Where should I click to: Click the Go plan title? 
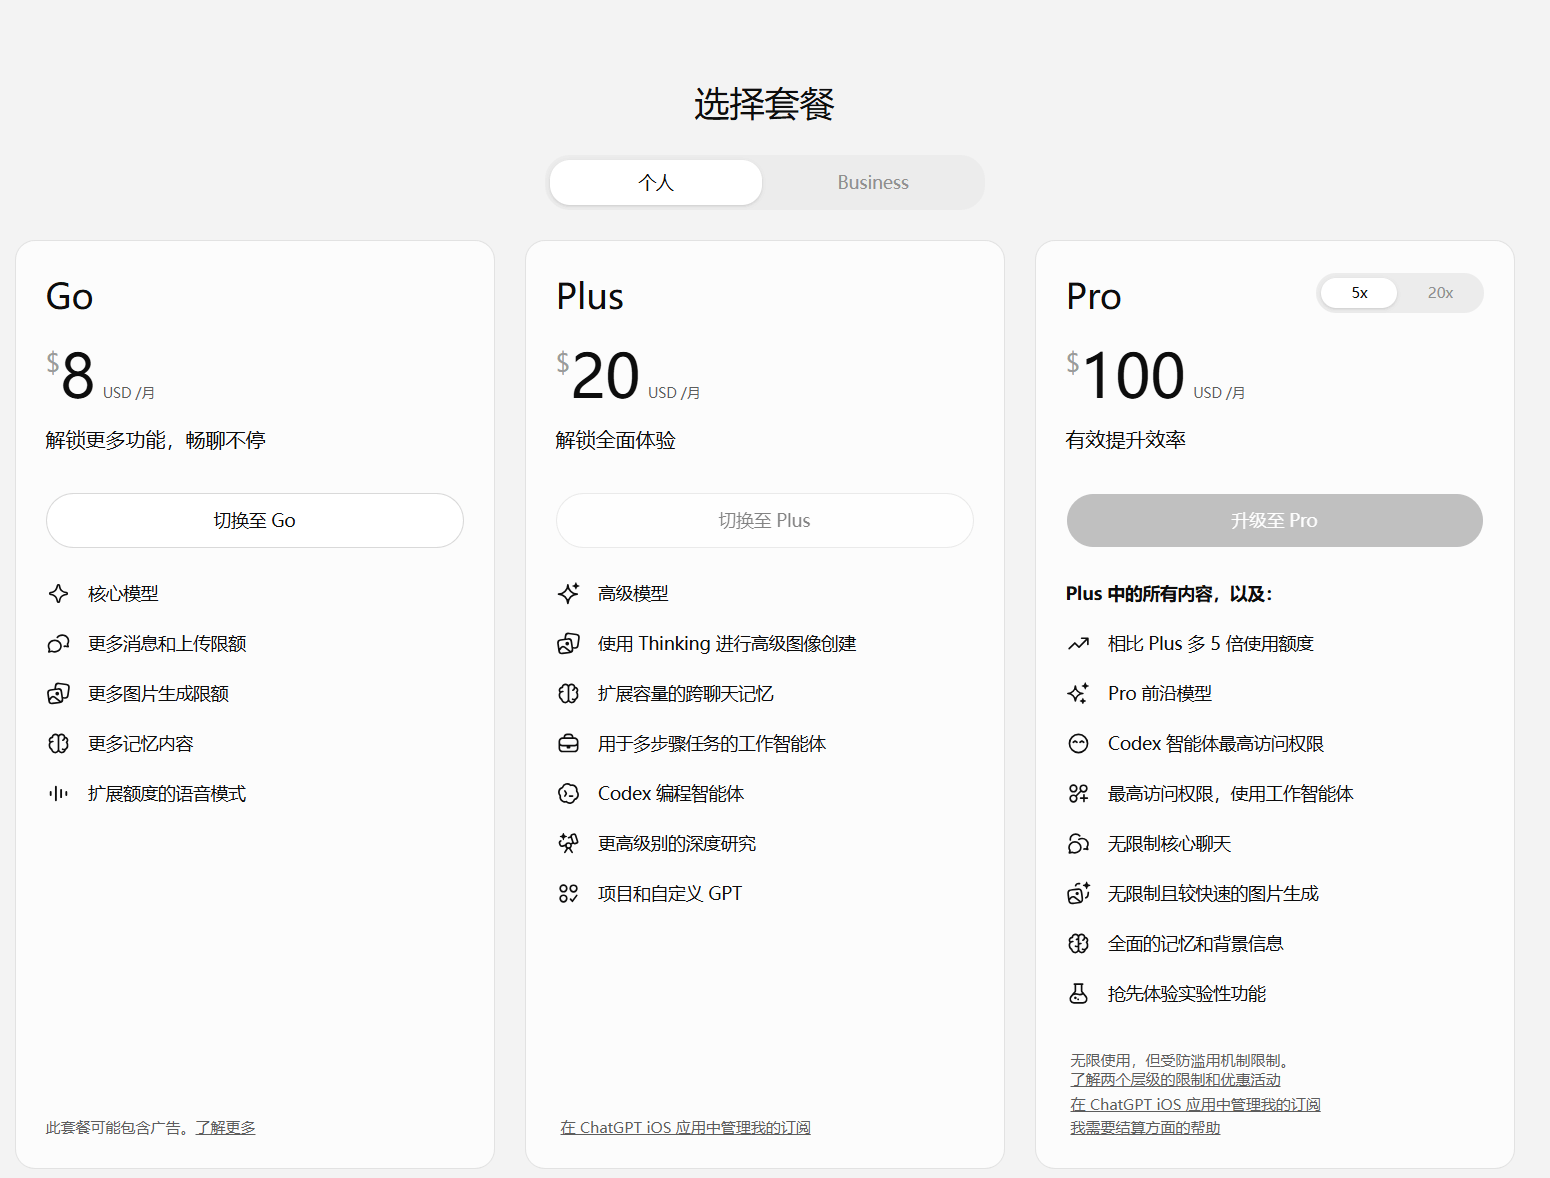(70, 297)
